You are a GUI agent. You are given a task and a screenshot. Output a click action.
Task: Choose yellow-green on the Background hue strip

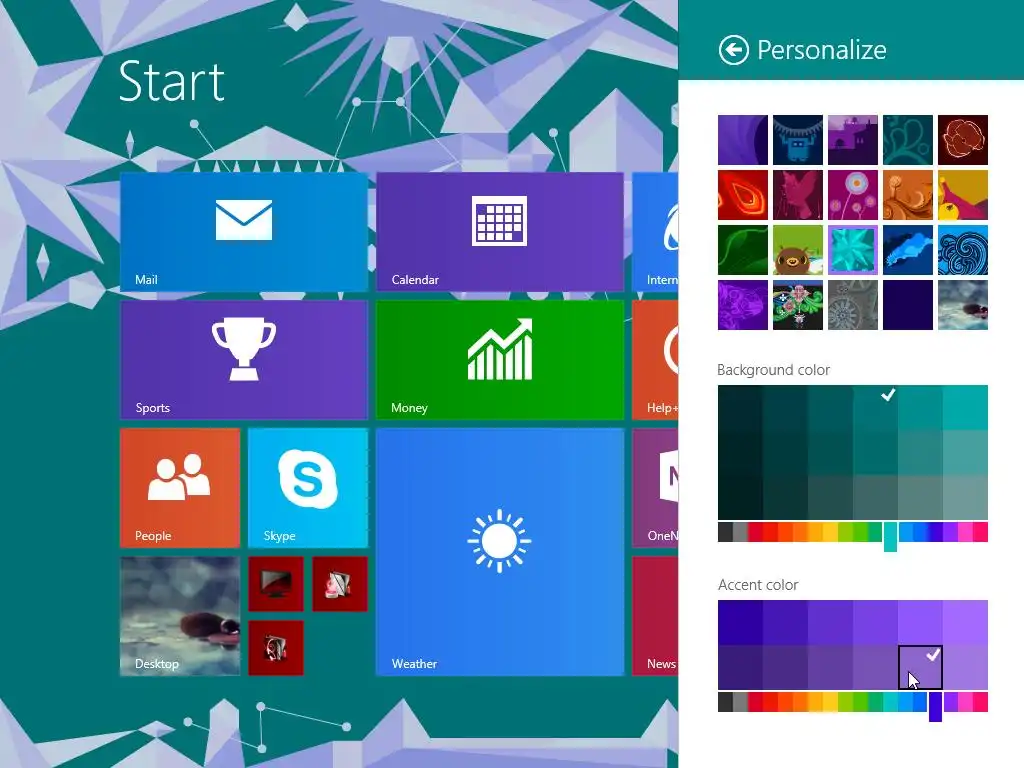846,532
